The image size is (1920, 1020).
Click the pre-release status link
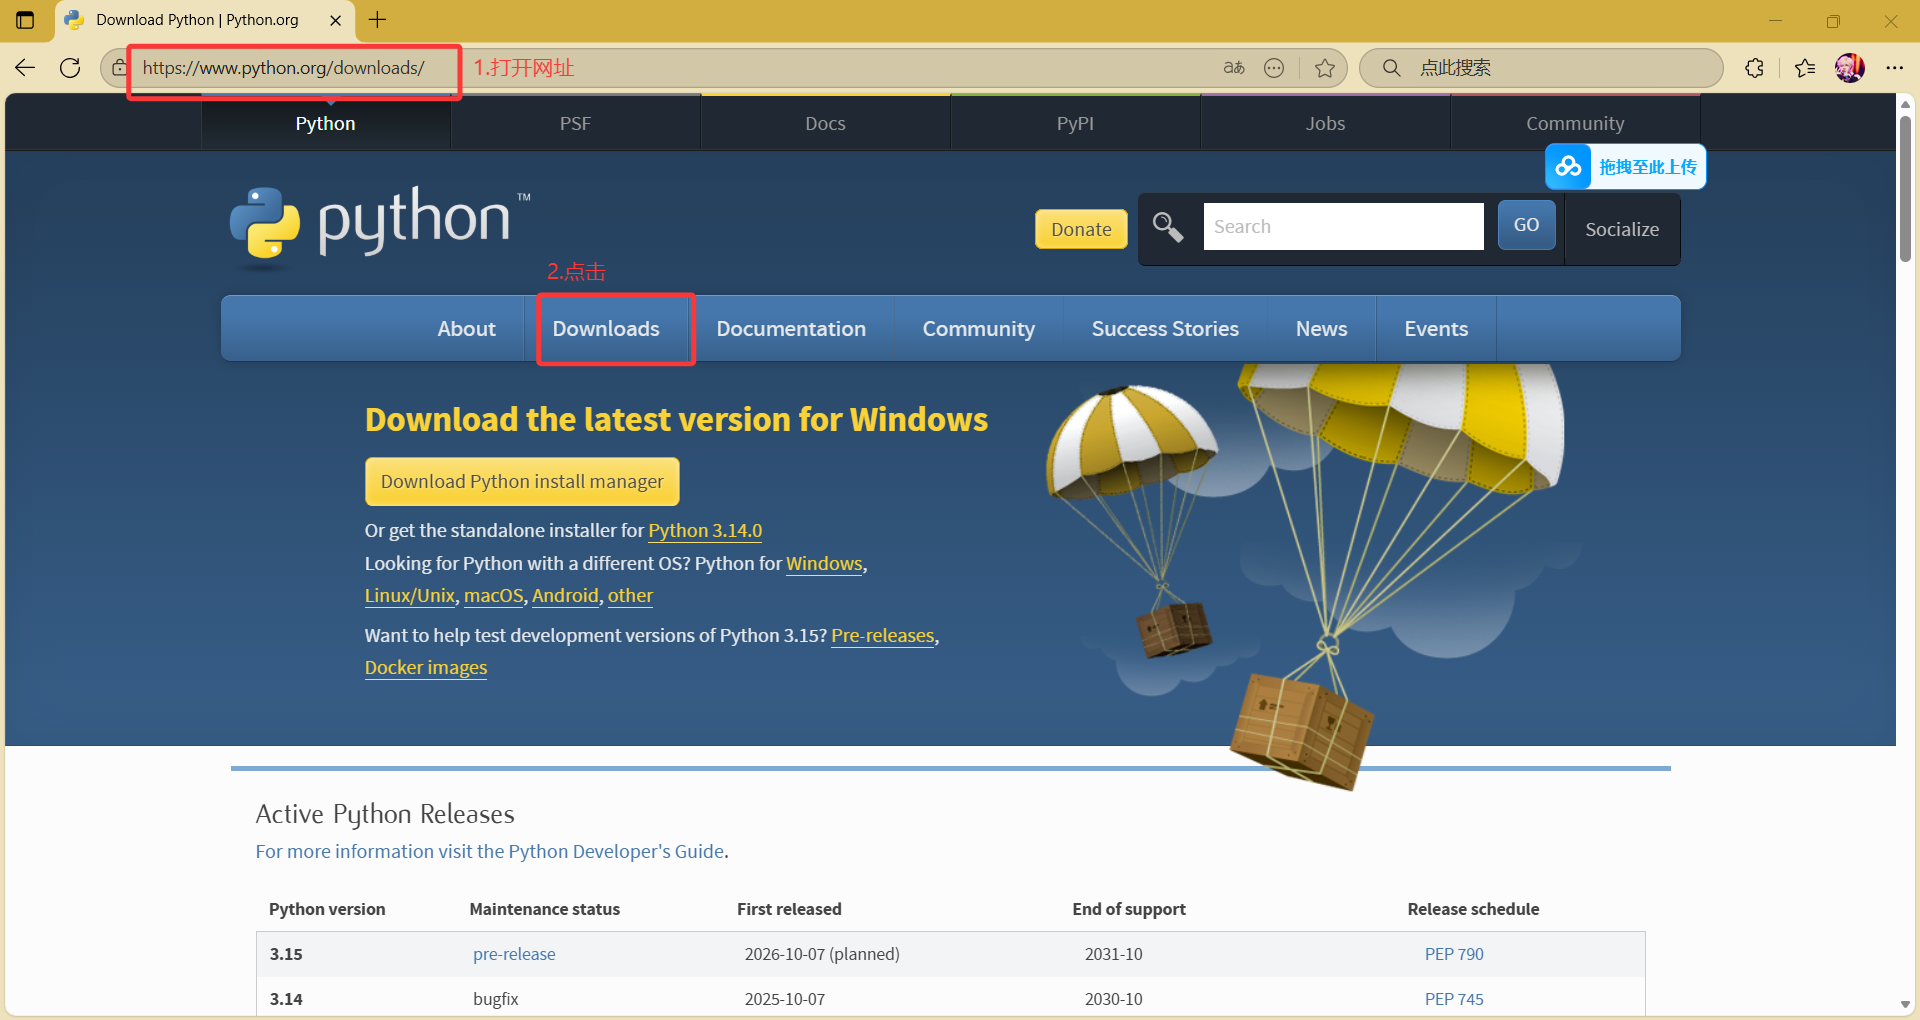tap(514, 954)
